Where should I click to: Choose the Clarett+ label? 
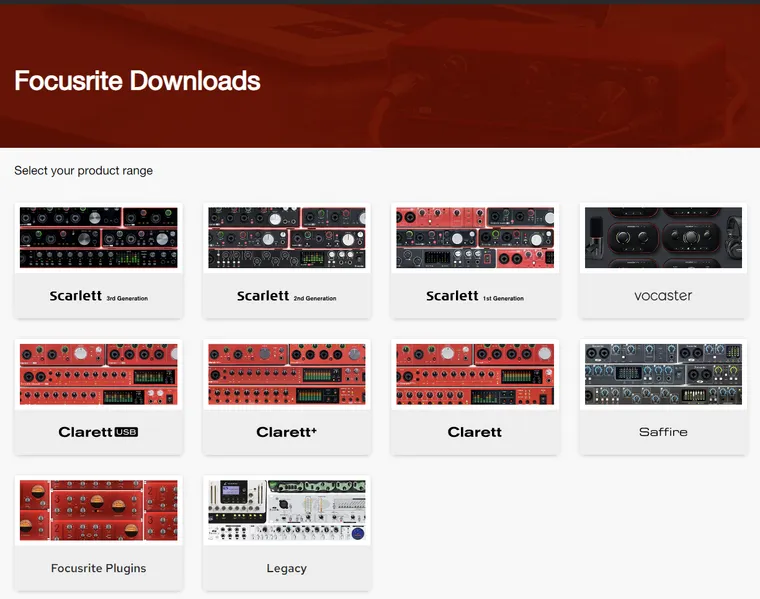286,432
